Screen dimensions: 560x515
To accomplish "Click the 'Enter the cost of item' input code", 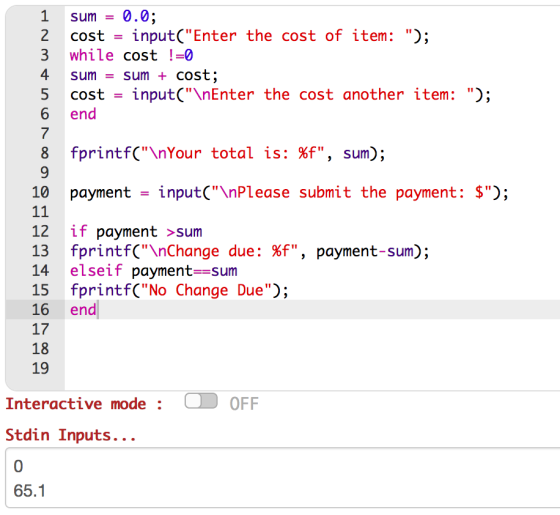I will click(x=250, y=36).
